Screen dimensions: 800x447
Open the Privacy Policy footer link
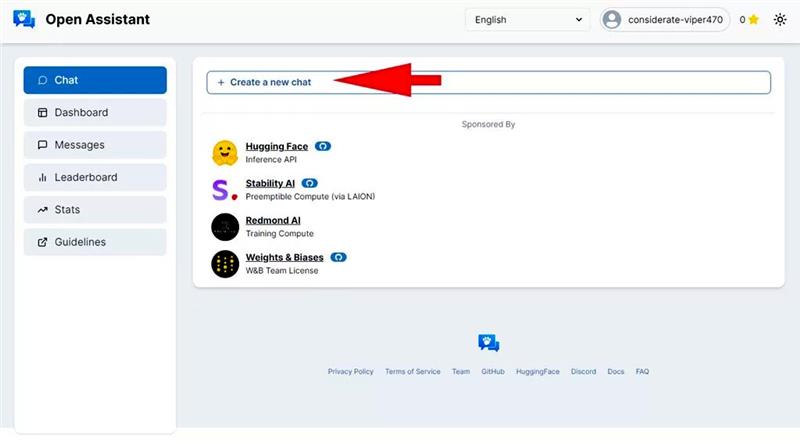pyautogui.click(x=350, y=371)
